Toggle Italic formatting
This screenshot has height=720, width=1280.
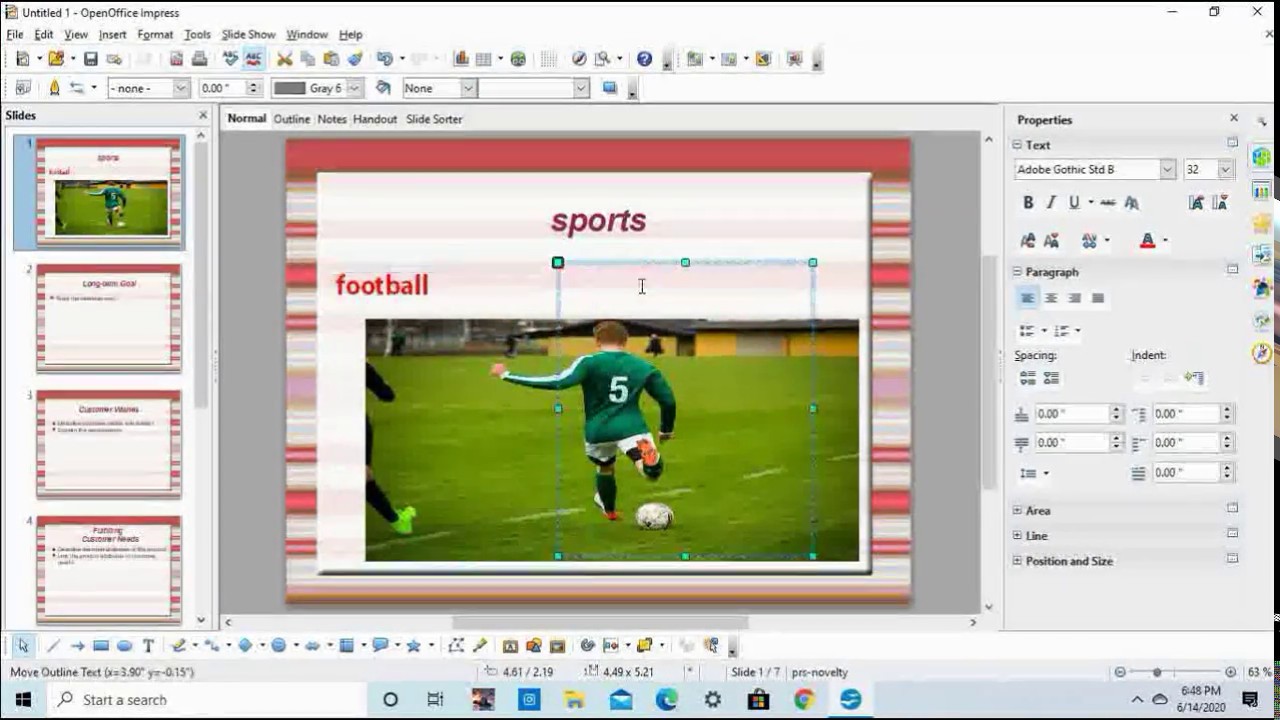click(1051, 203)
